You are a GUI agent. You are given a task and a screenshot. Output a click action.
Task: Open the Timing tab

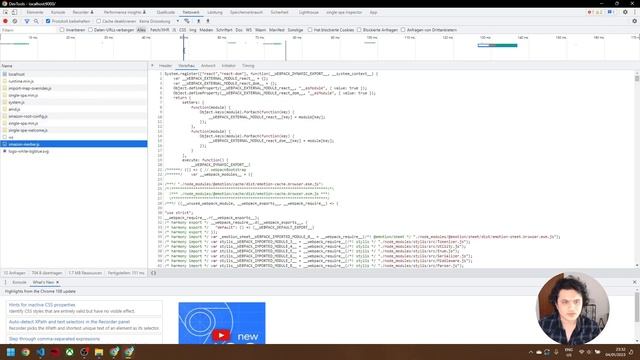click(248, 65)
